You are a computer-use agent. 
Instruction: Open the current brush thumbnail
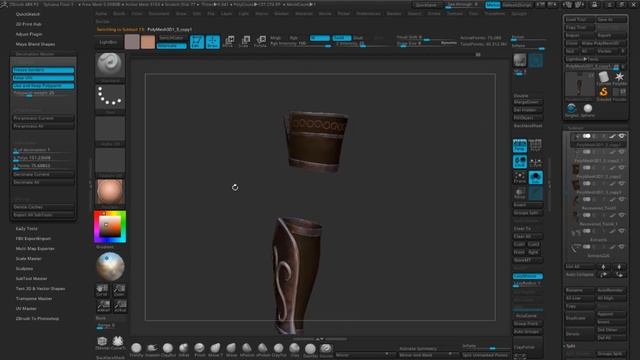point(110,64)
